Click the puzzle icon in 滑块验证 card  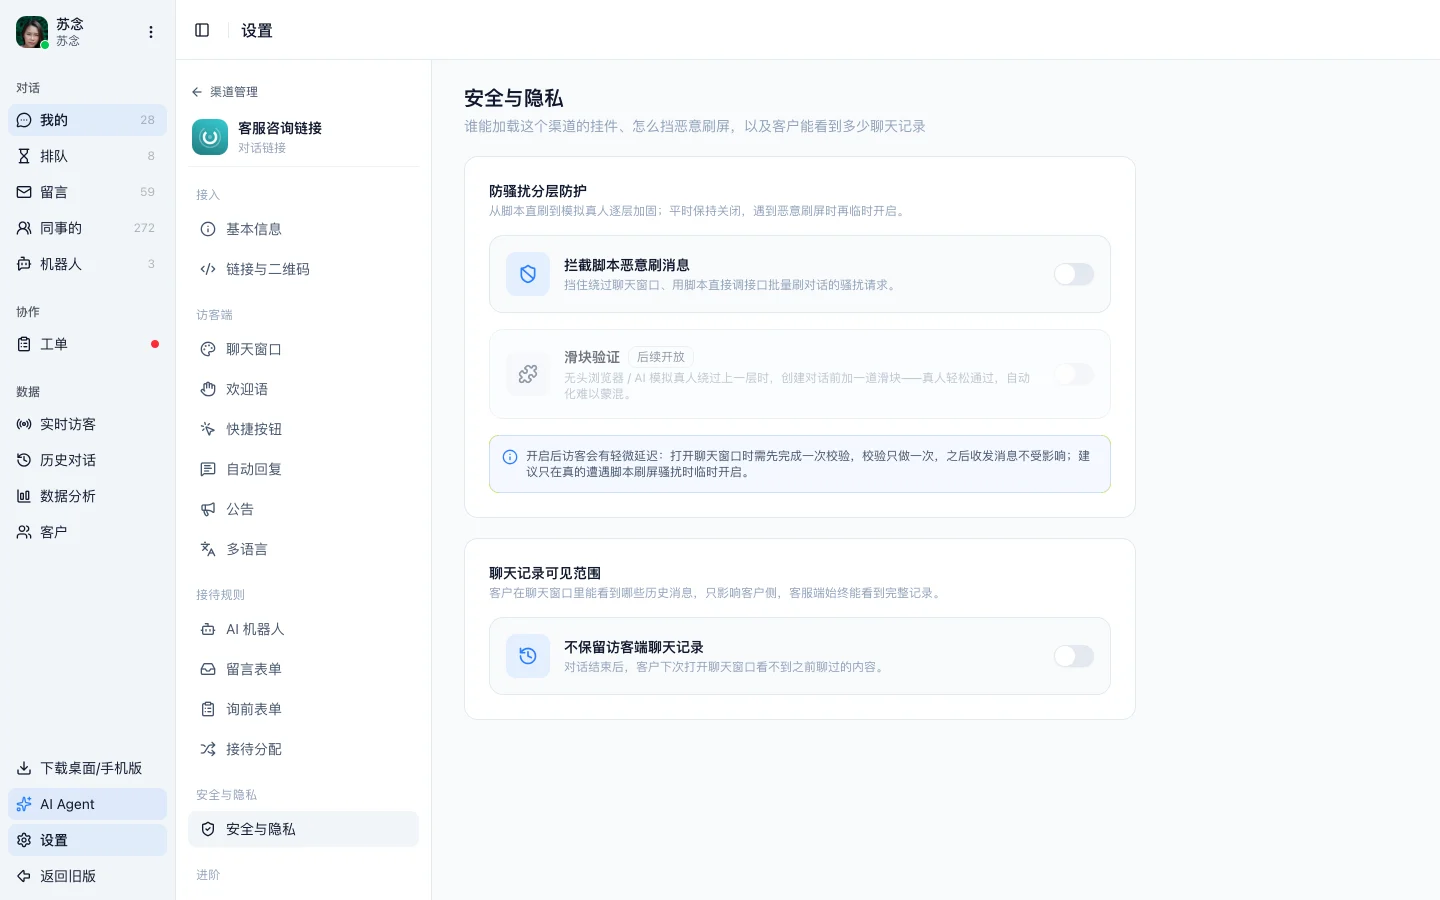point(528,374)
